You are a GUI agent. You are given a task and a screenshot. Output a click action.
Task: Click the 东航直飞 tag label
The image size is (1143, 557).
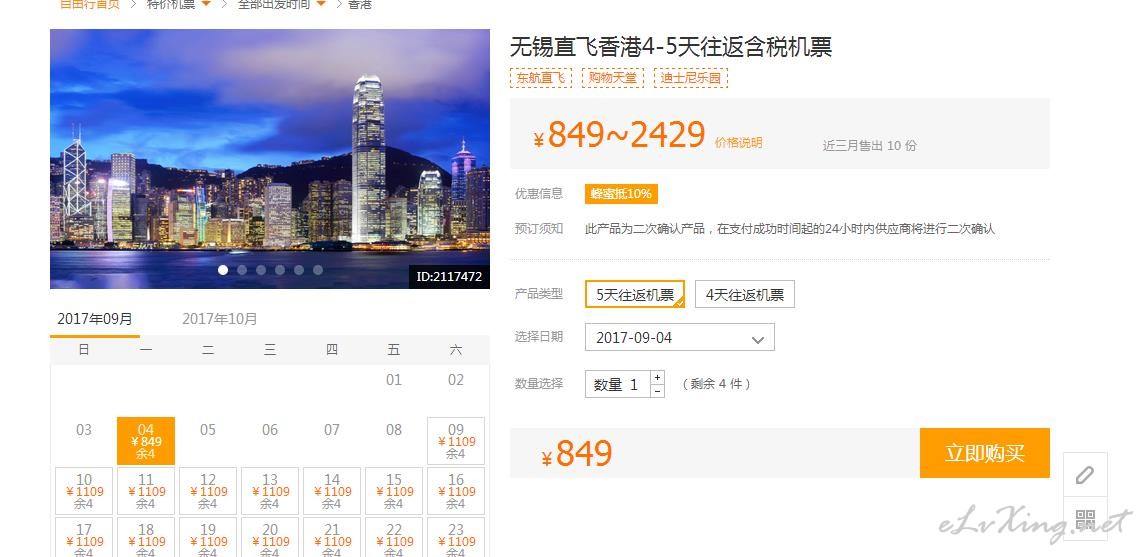541,78
